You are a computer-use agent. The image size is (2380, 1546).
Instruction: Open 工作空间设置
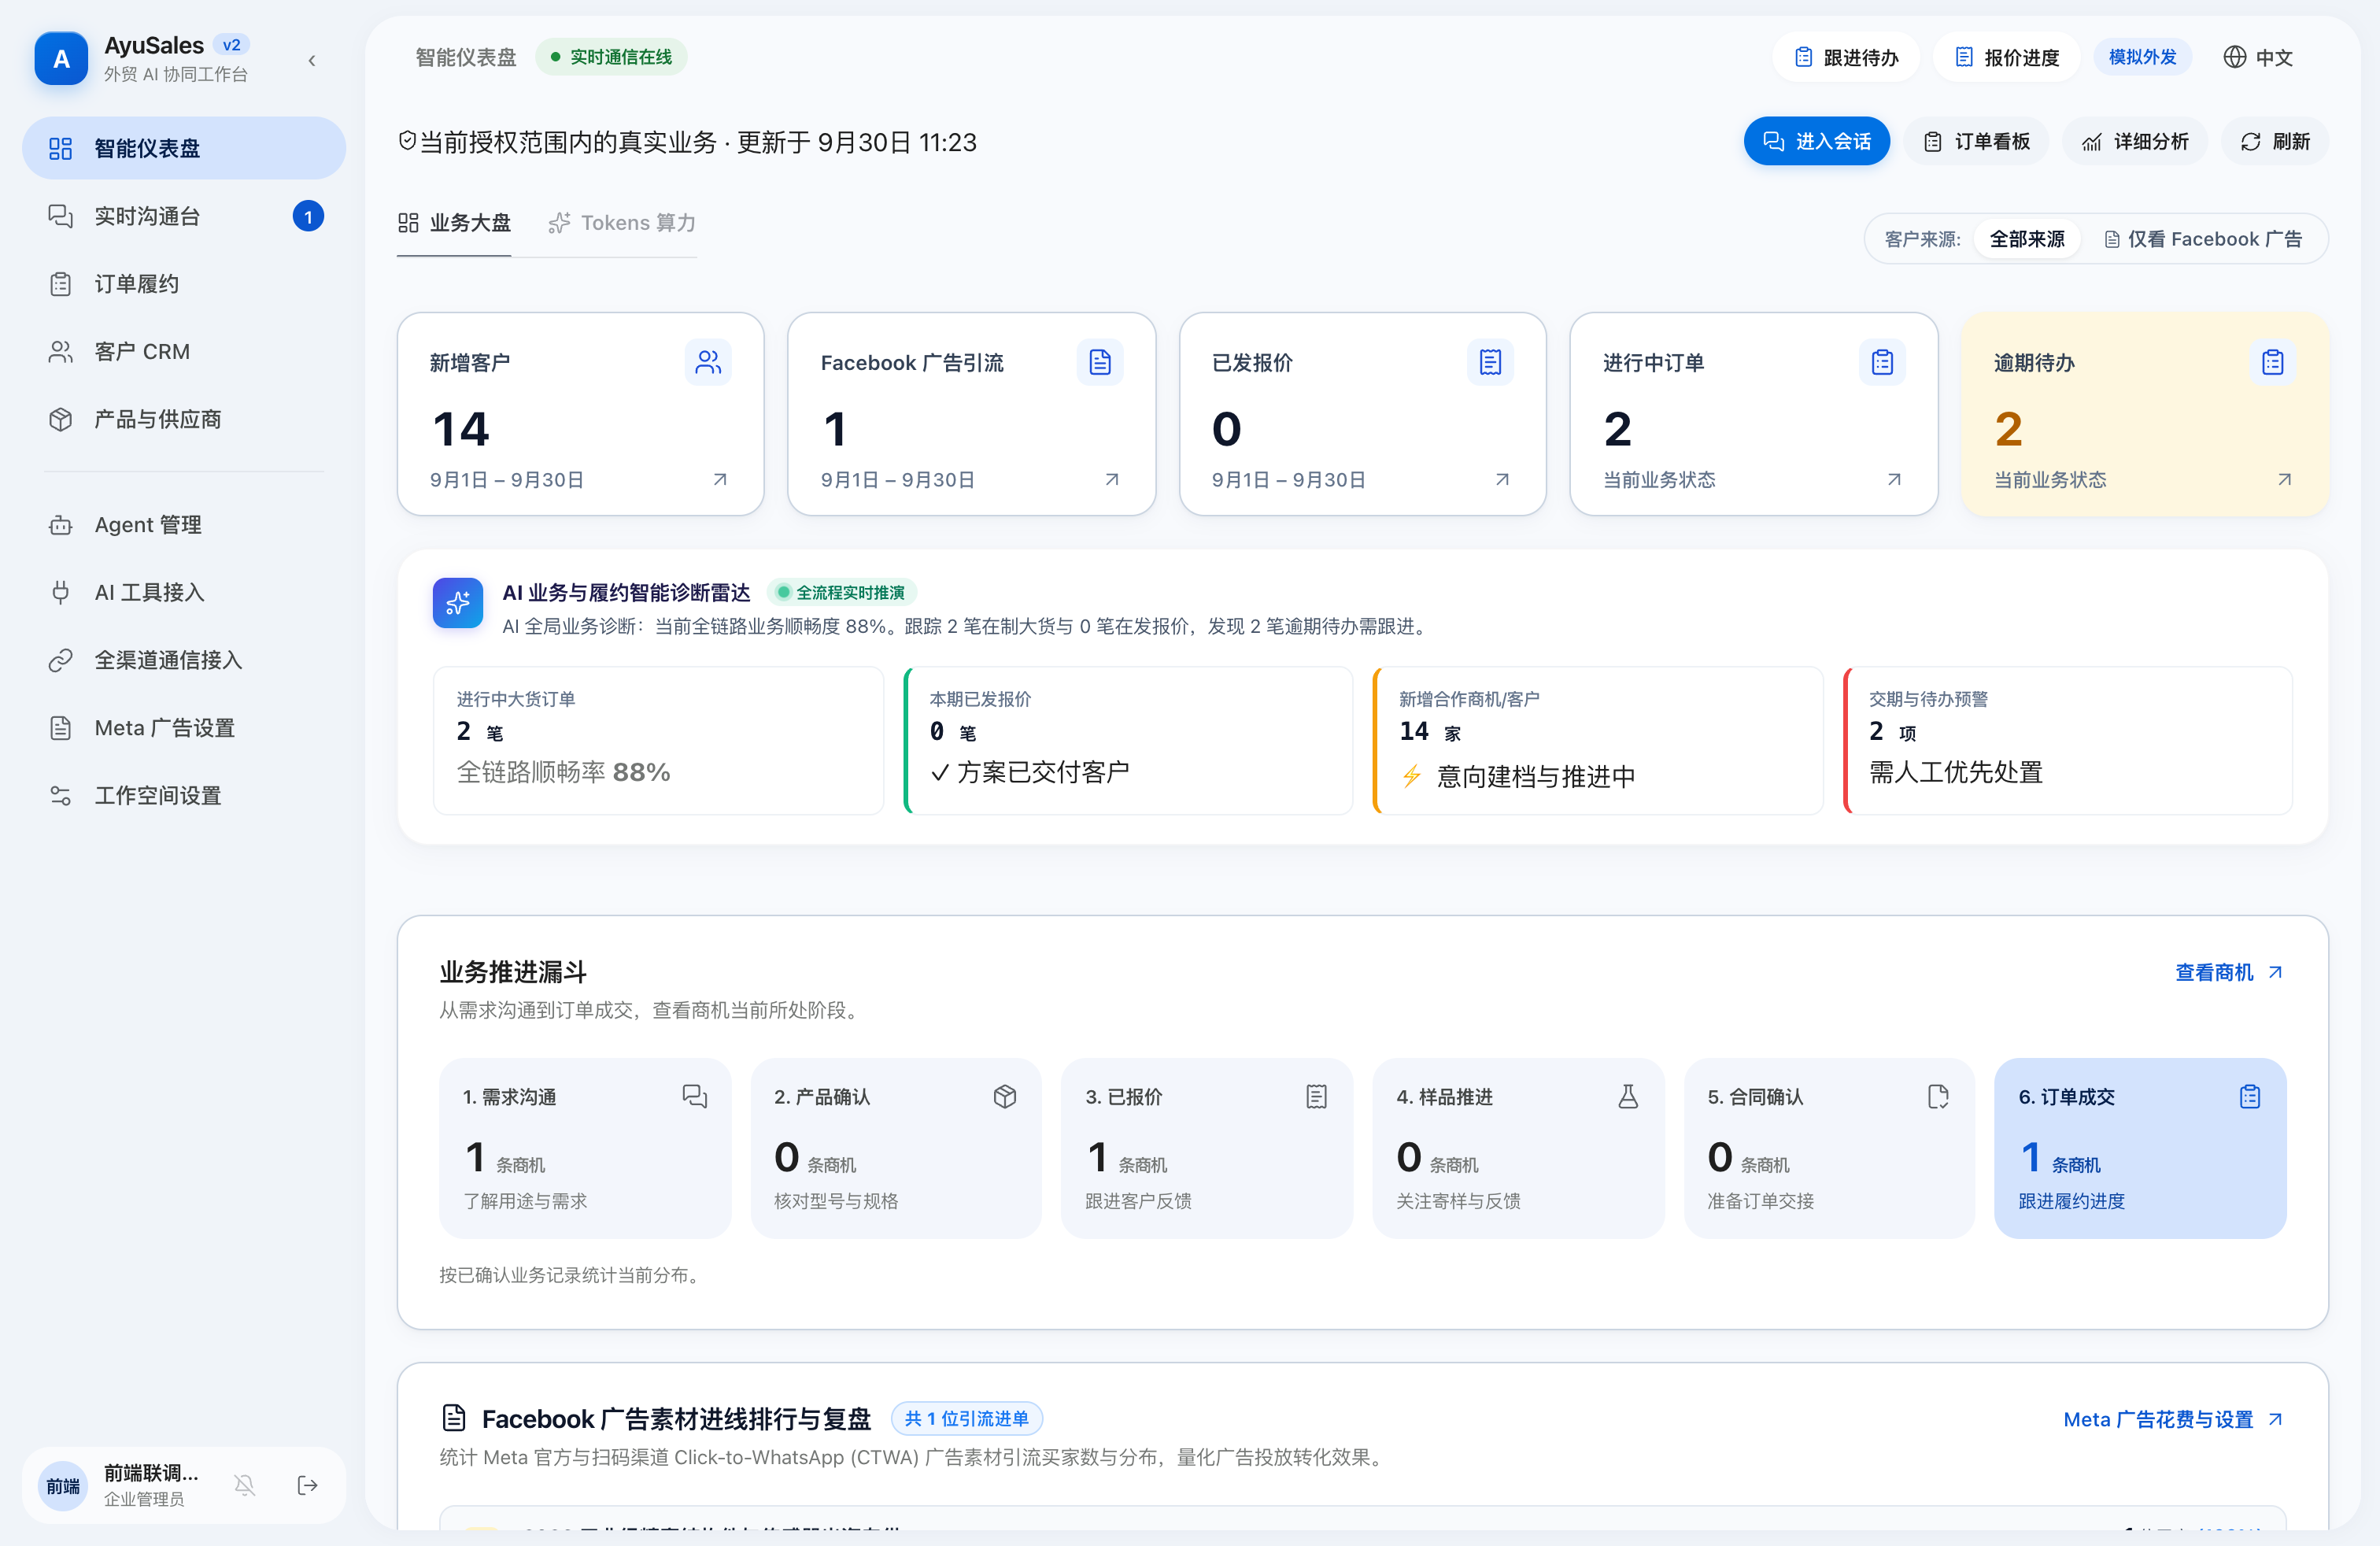coord(184,795)
